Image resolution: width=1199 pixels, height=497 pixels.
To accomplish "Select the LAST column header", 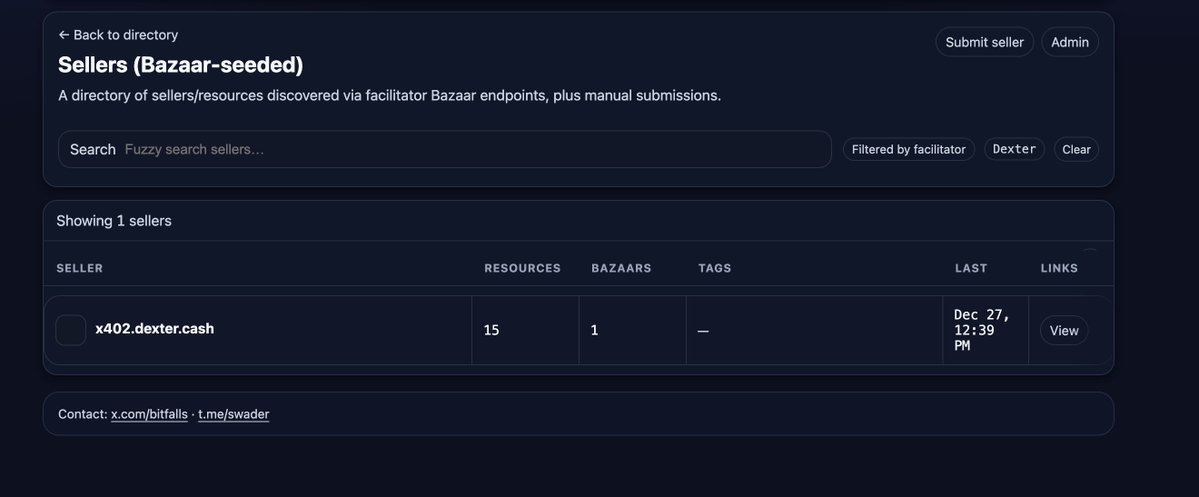I will pos(970,268).
